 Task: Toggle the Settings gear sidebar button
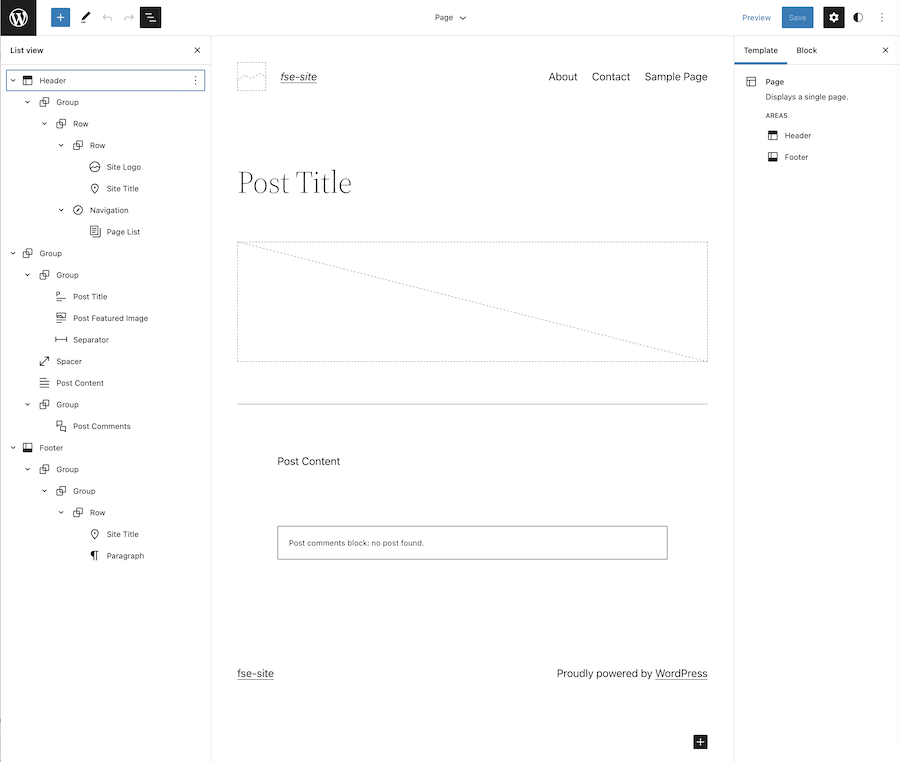[x=833, y=17]
